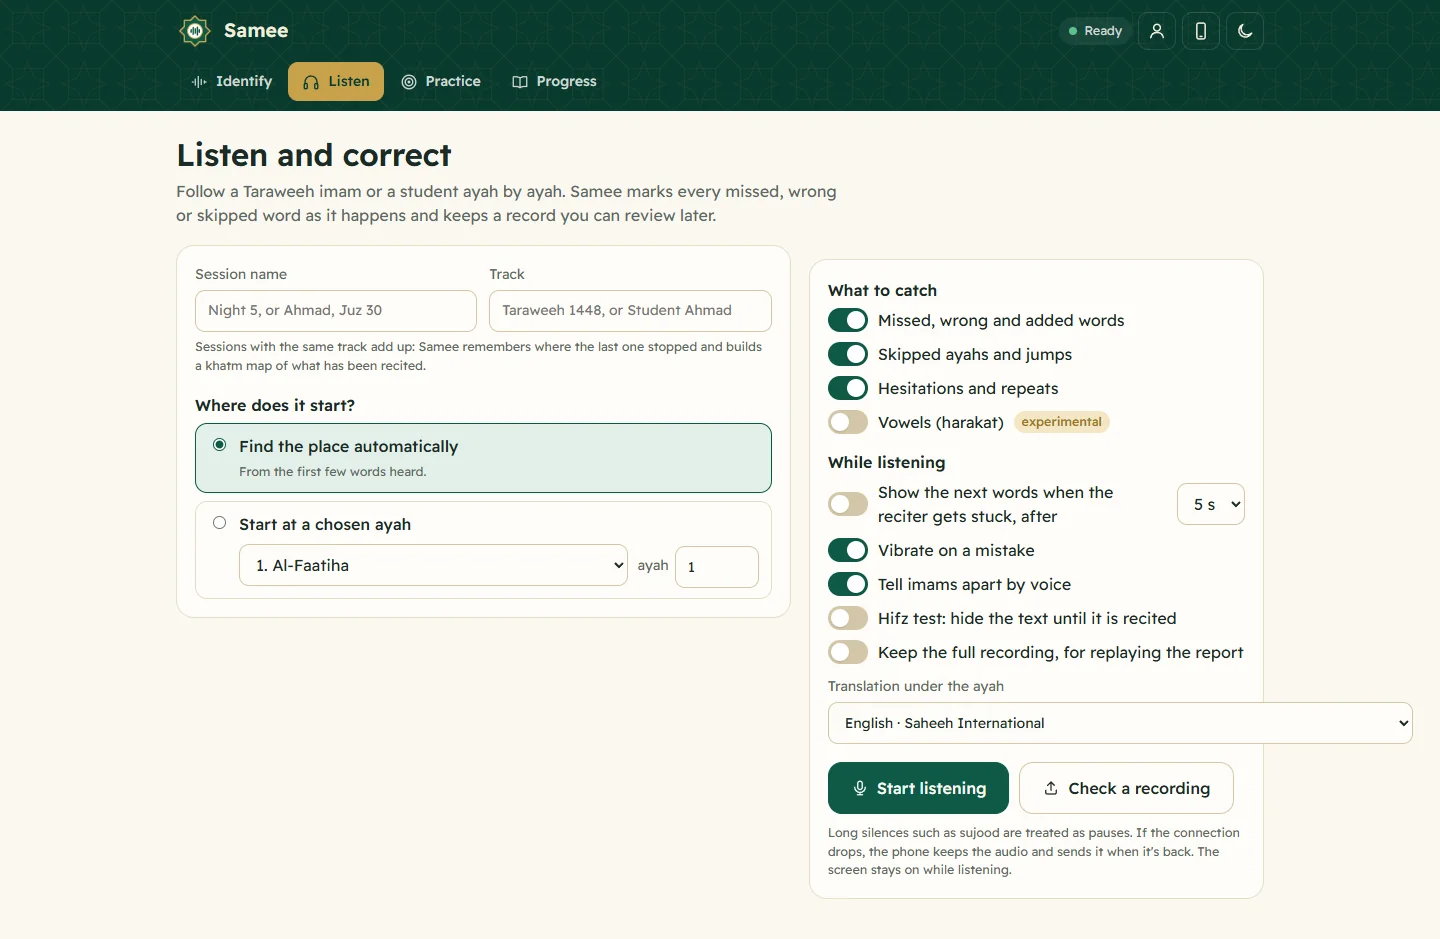Focus the Track input field
This screenshot has height=939, width=1440.
[x=630, y=311]
